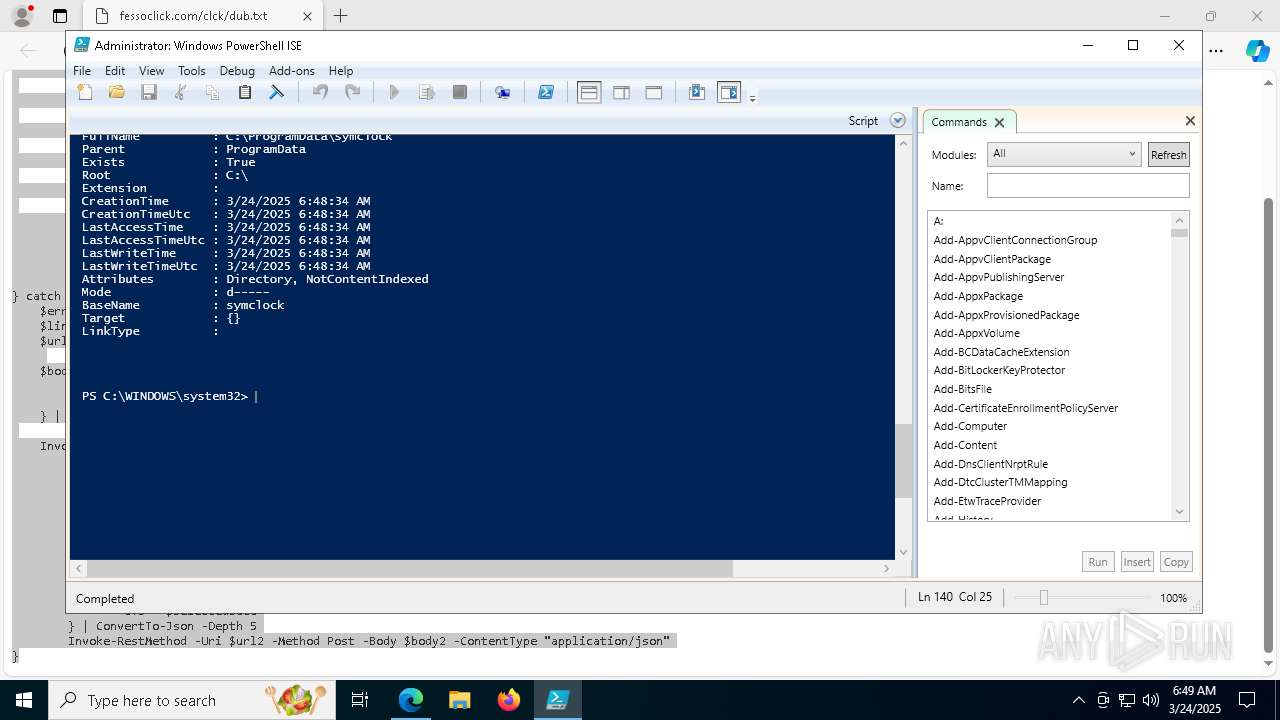1280x720 pixels.
Task: Select Add-BitLockerKeyProtector command
Action: [x=999, y=370]
